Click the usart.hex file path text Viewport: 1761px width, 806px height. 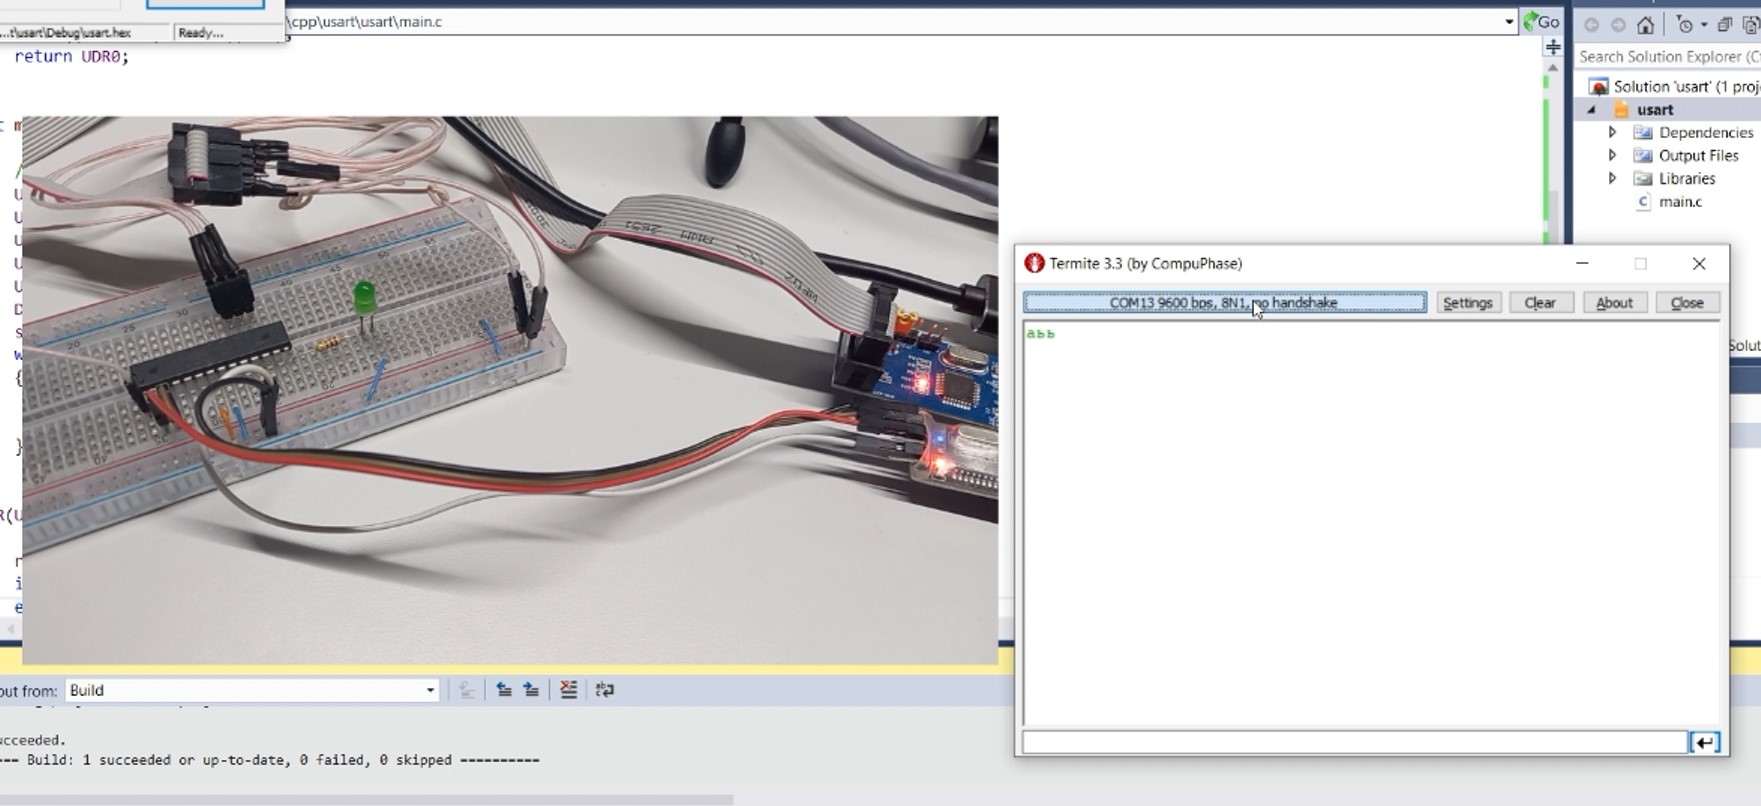[66, 32]
